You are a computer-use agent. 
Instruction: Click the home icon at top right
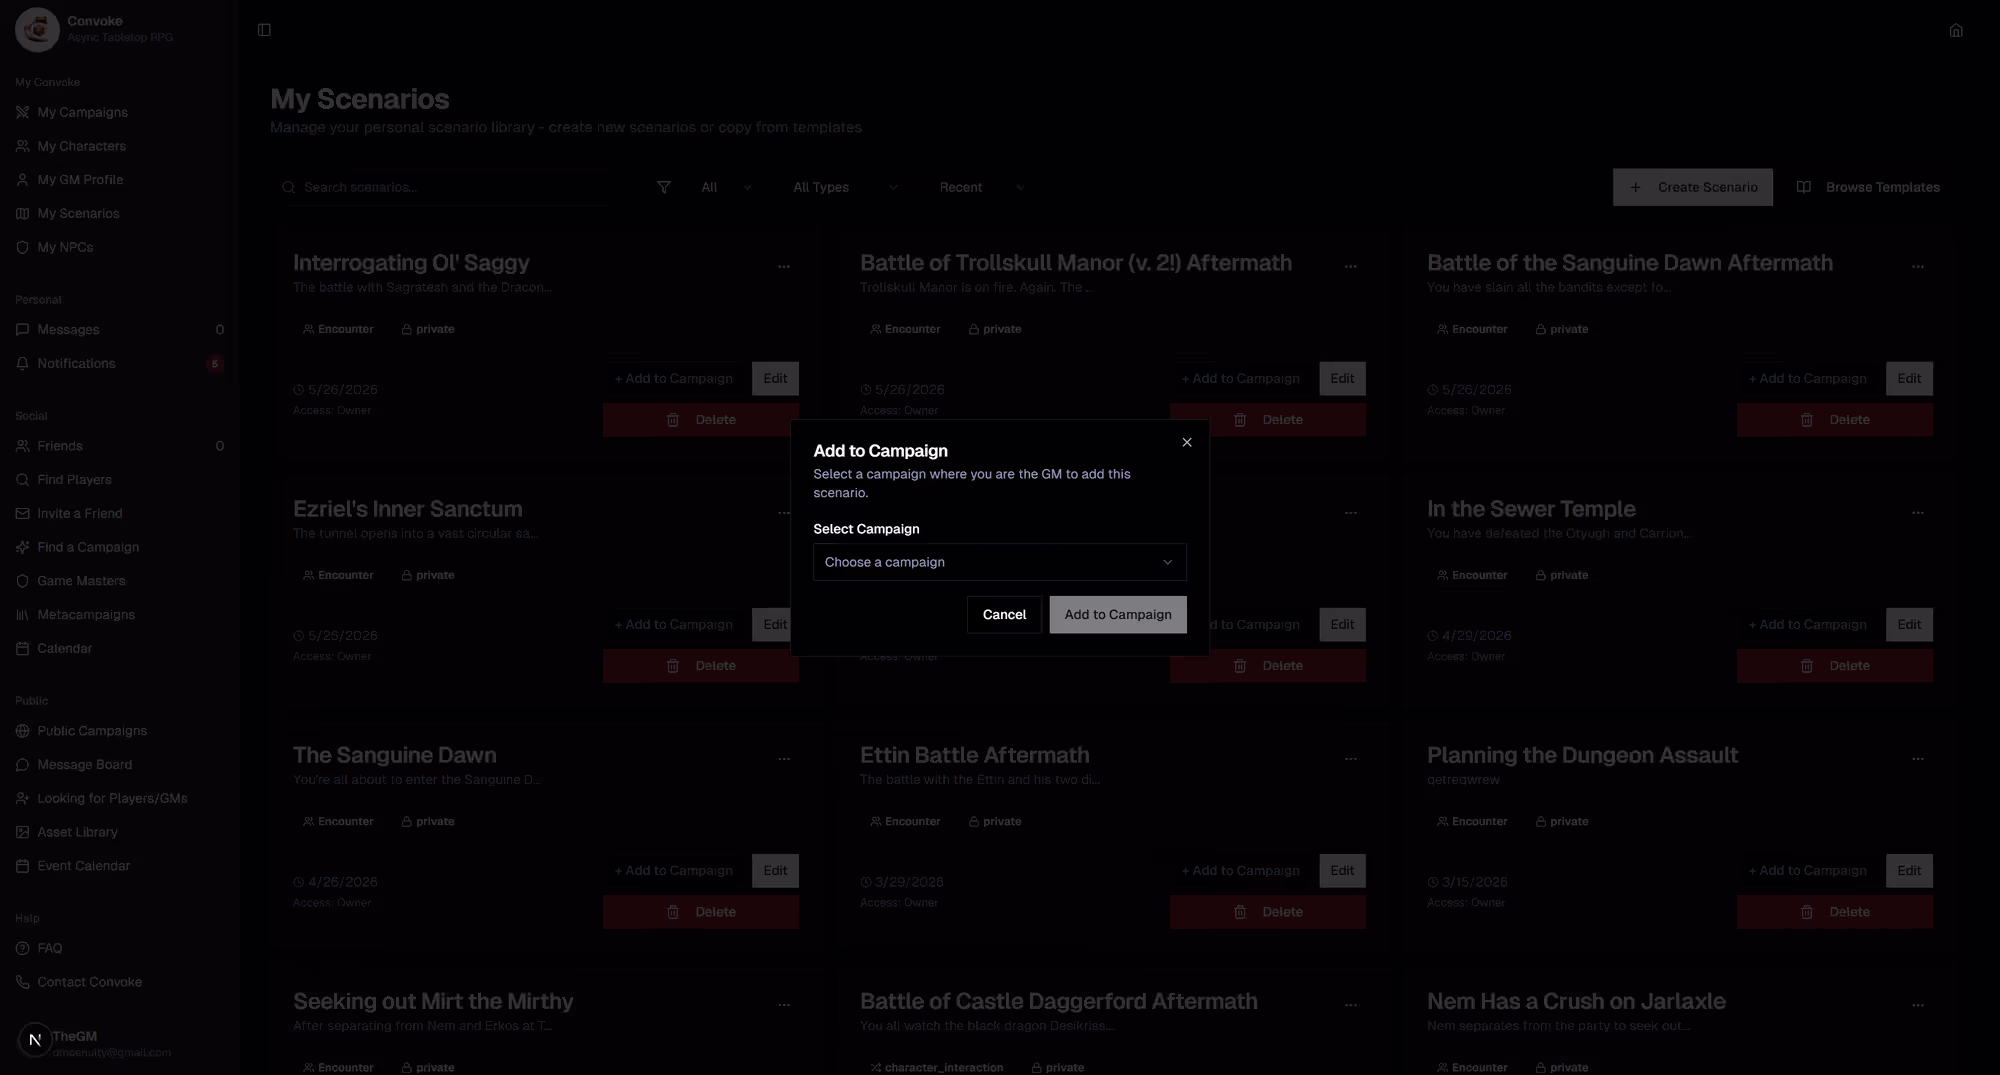click(x=1956, y=30)
